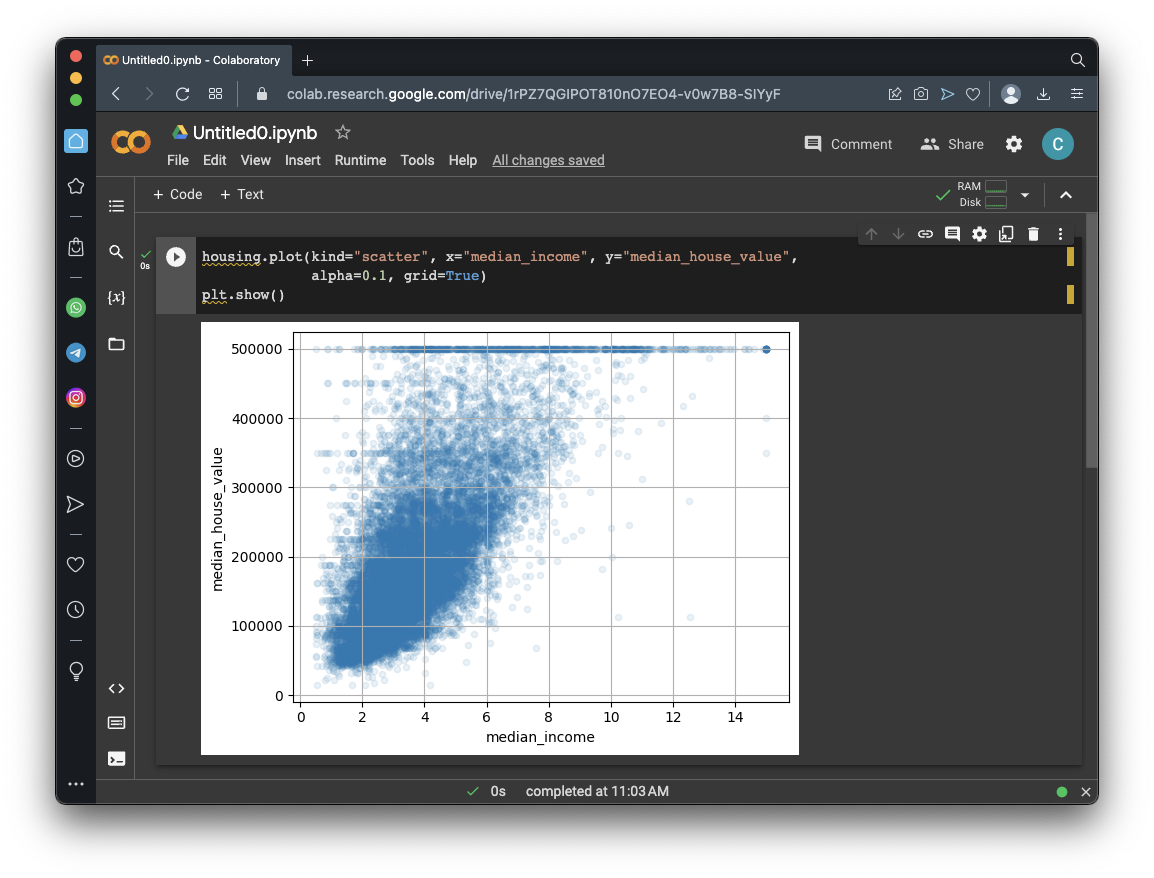This screenshot has width=1154, height=878.
Task: Open the table of contents panel
Action: click(116, 206)
